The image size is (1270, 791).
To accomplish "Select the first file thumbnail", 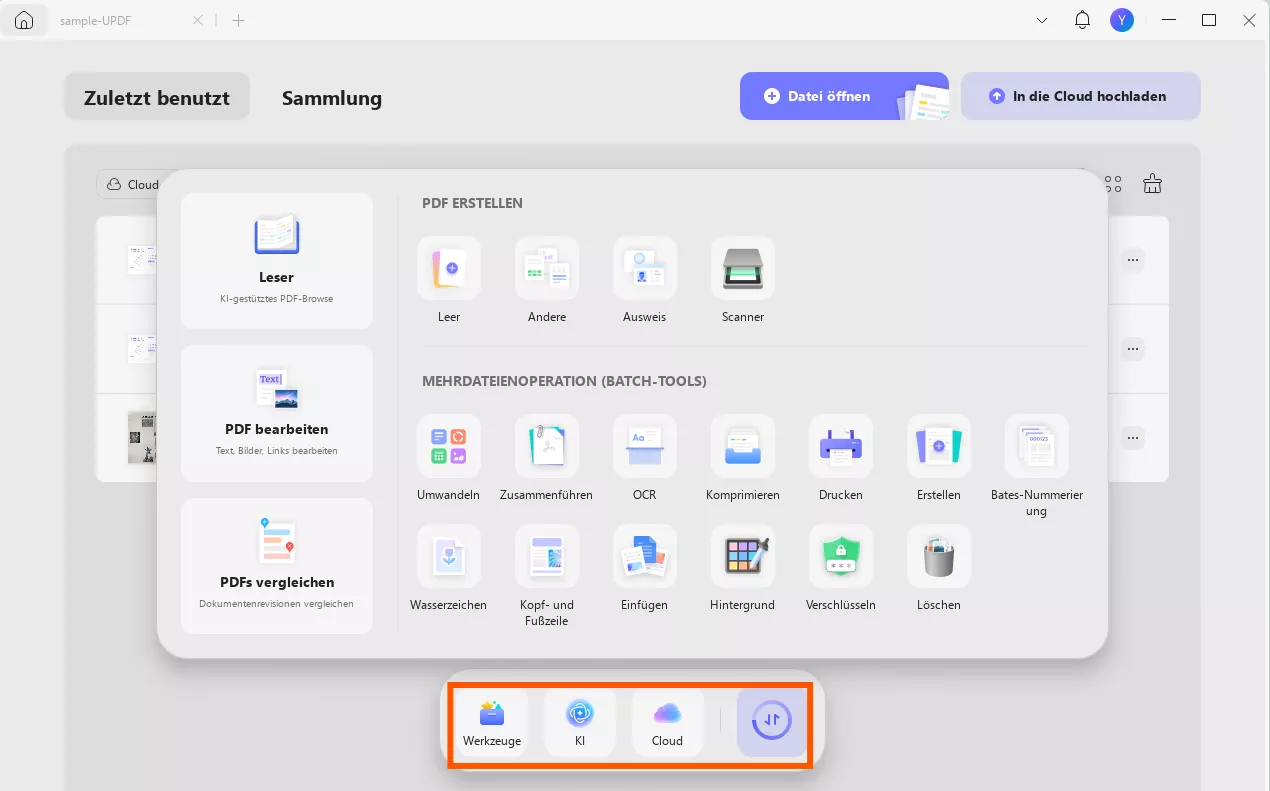I will point(142,260).
